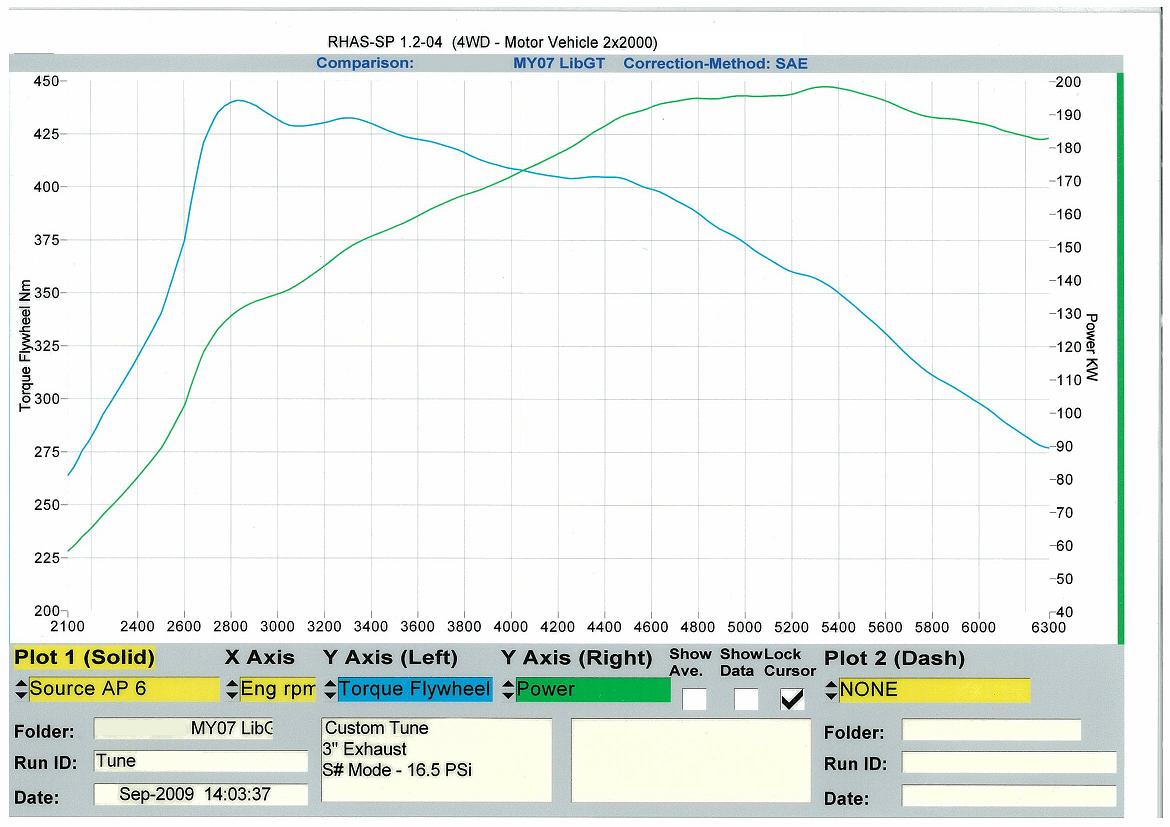Image resolution: width=1170 pixels, height=827 pixels.
Task: Click the Plot 1 Folder field MY07 LibG
Action: (x=184, y=728)
